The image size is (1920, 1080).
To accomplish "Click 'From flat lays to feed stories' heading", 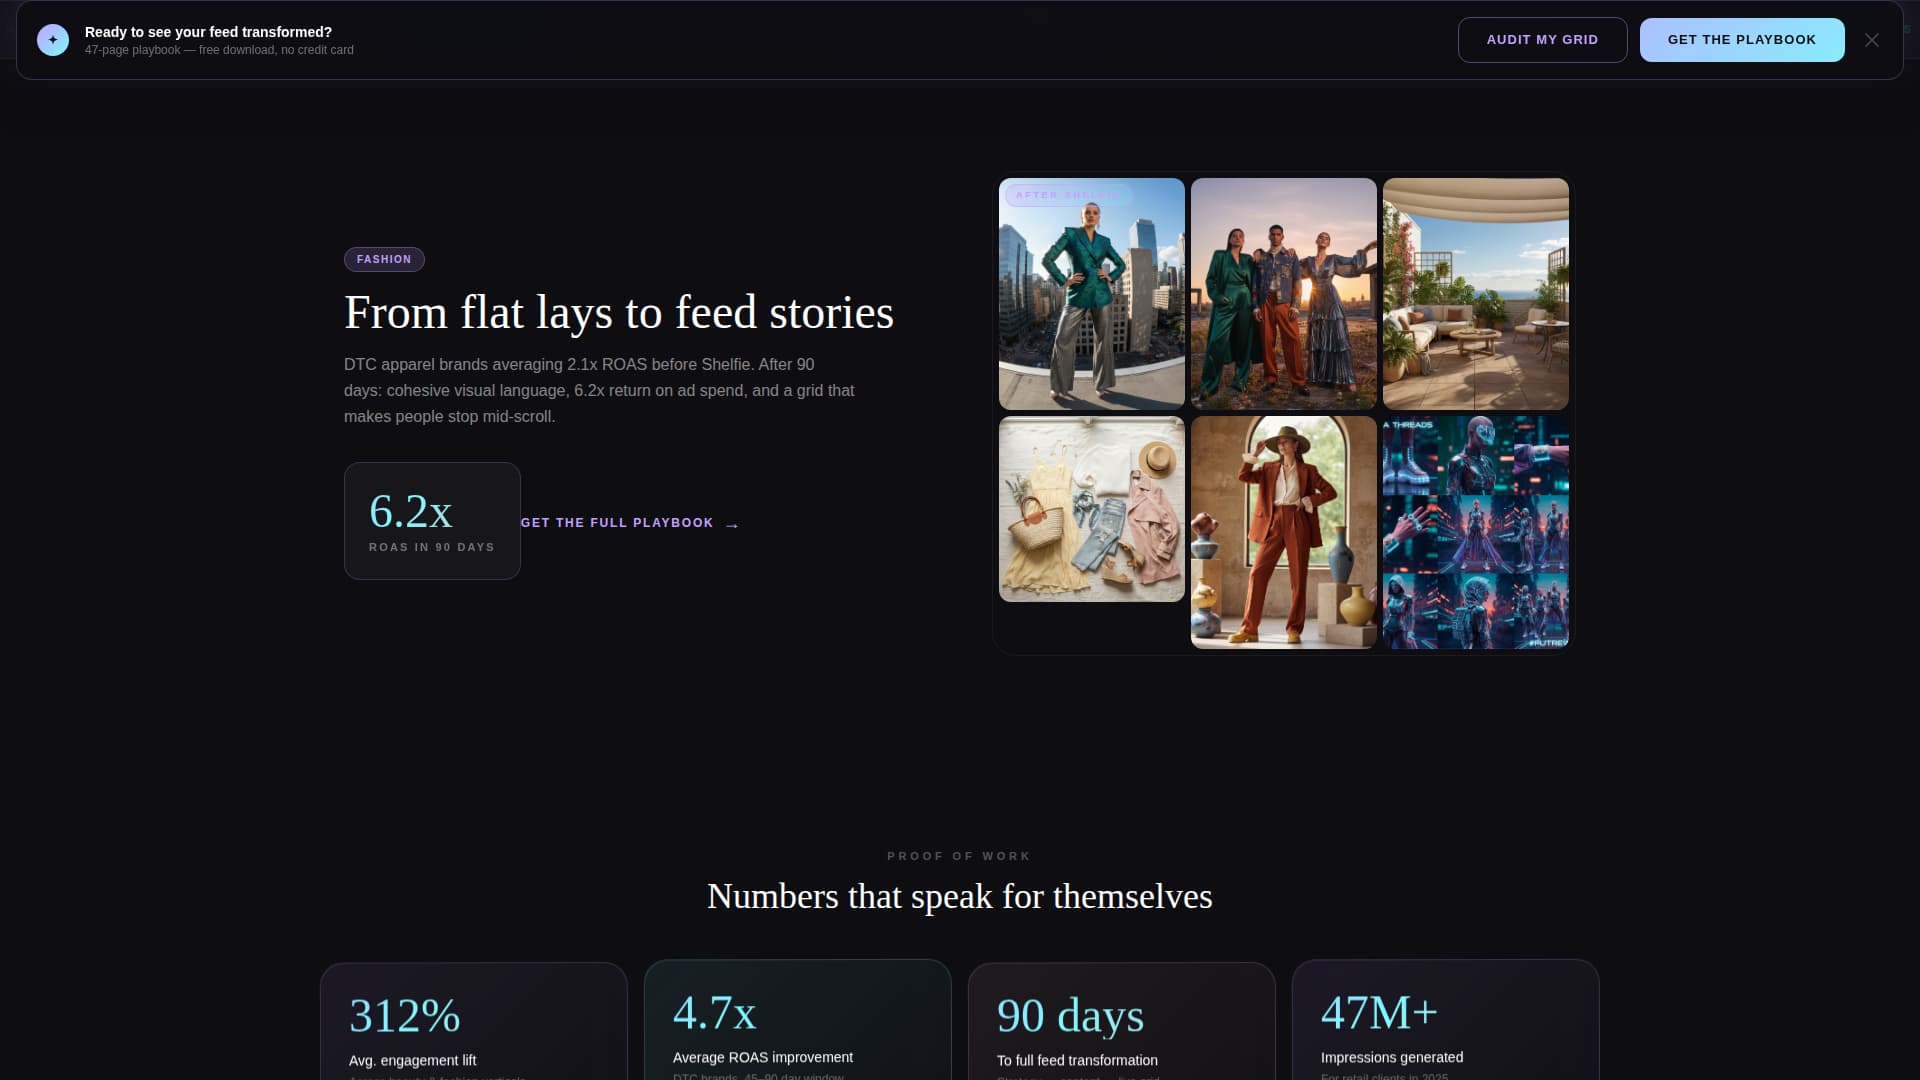I will 619,313.
